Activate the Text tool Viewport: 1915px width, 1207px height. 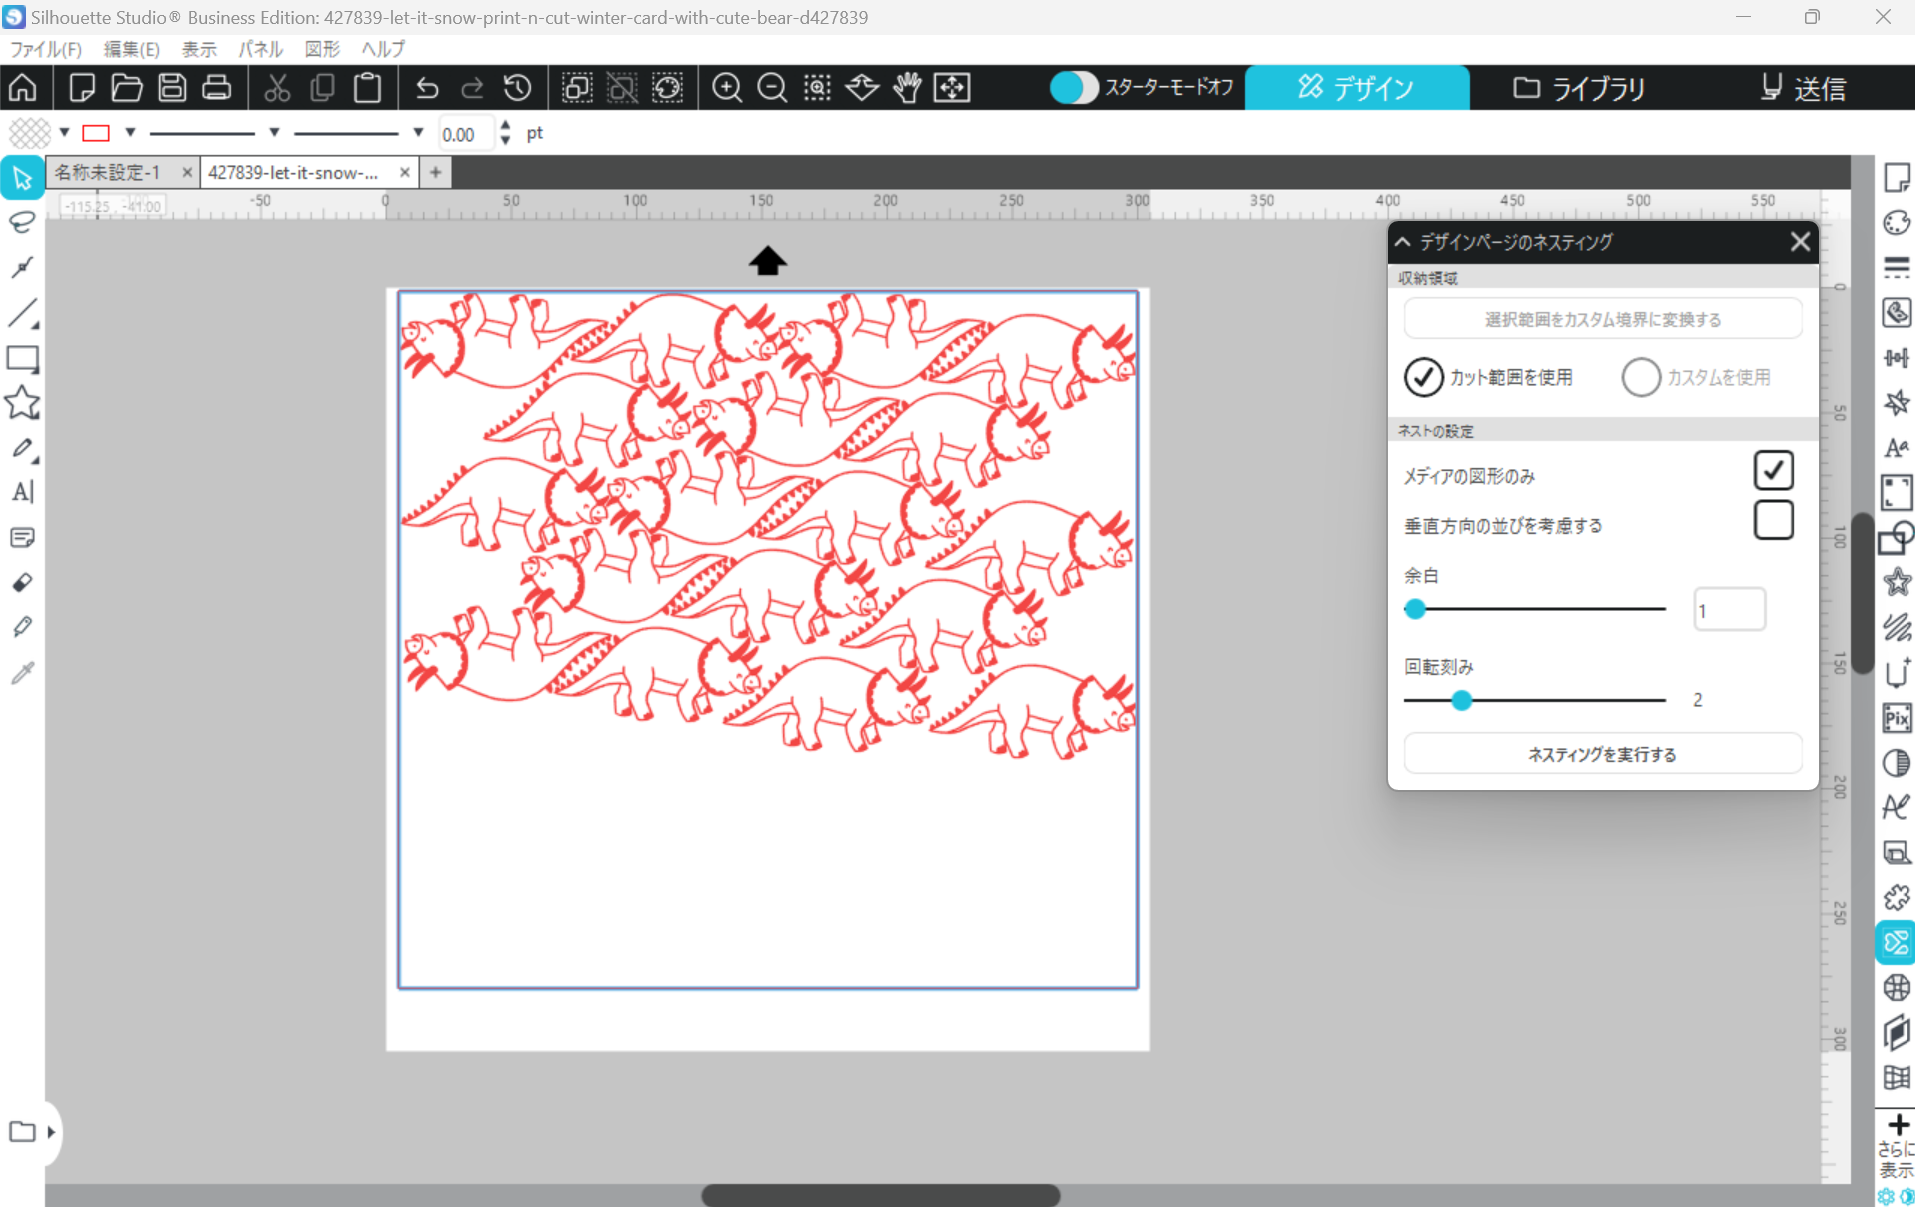(22, 492)
